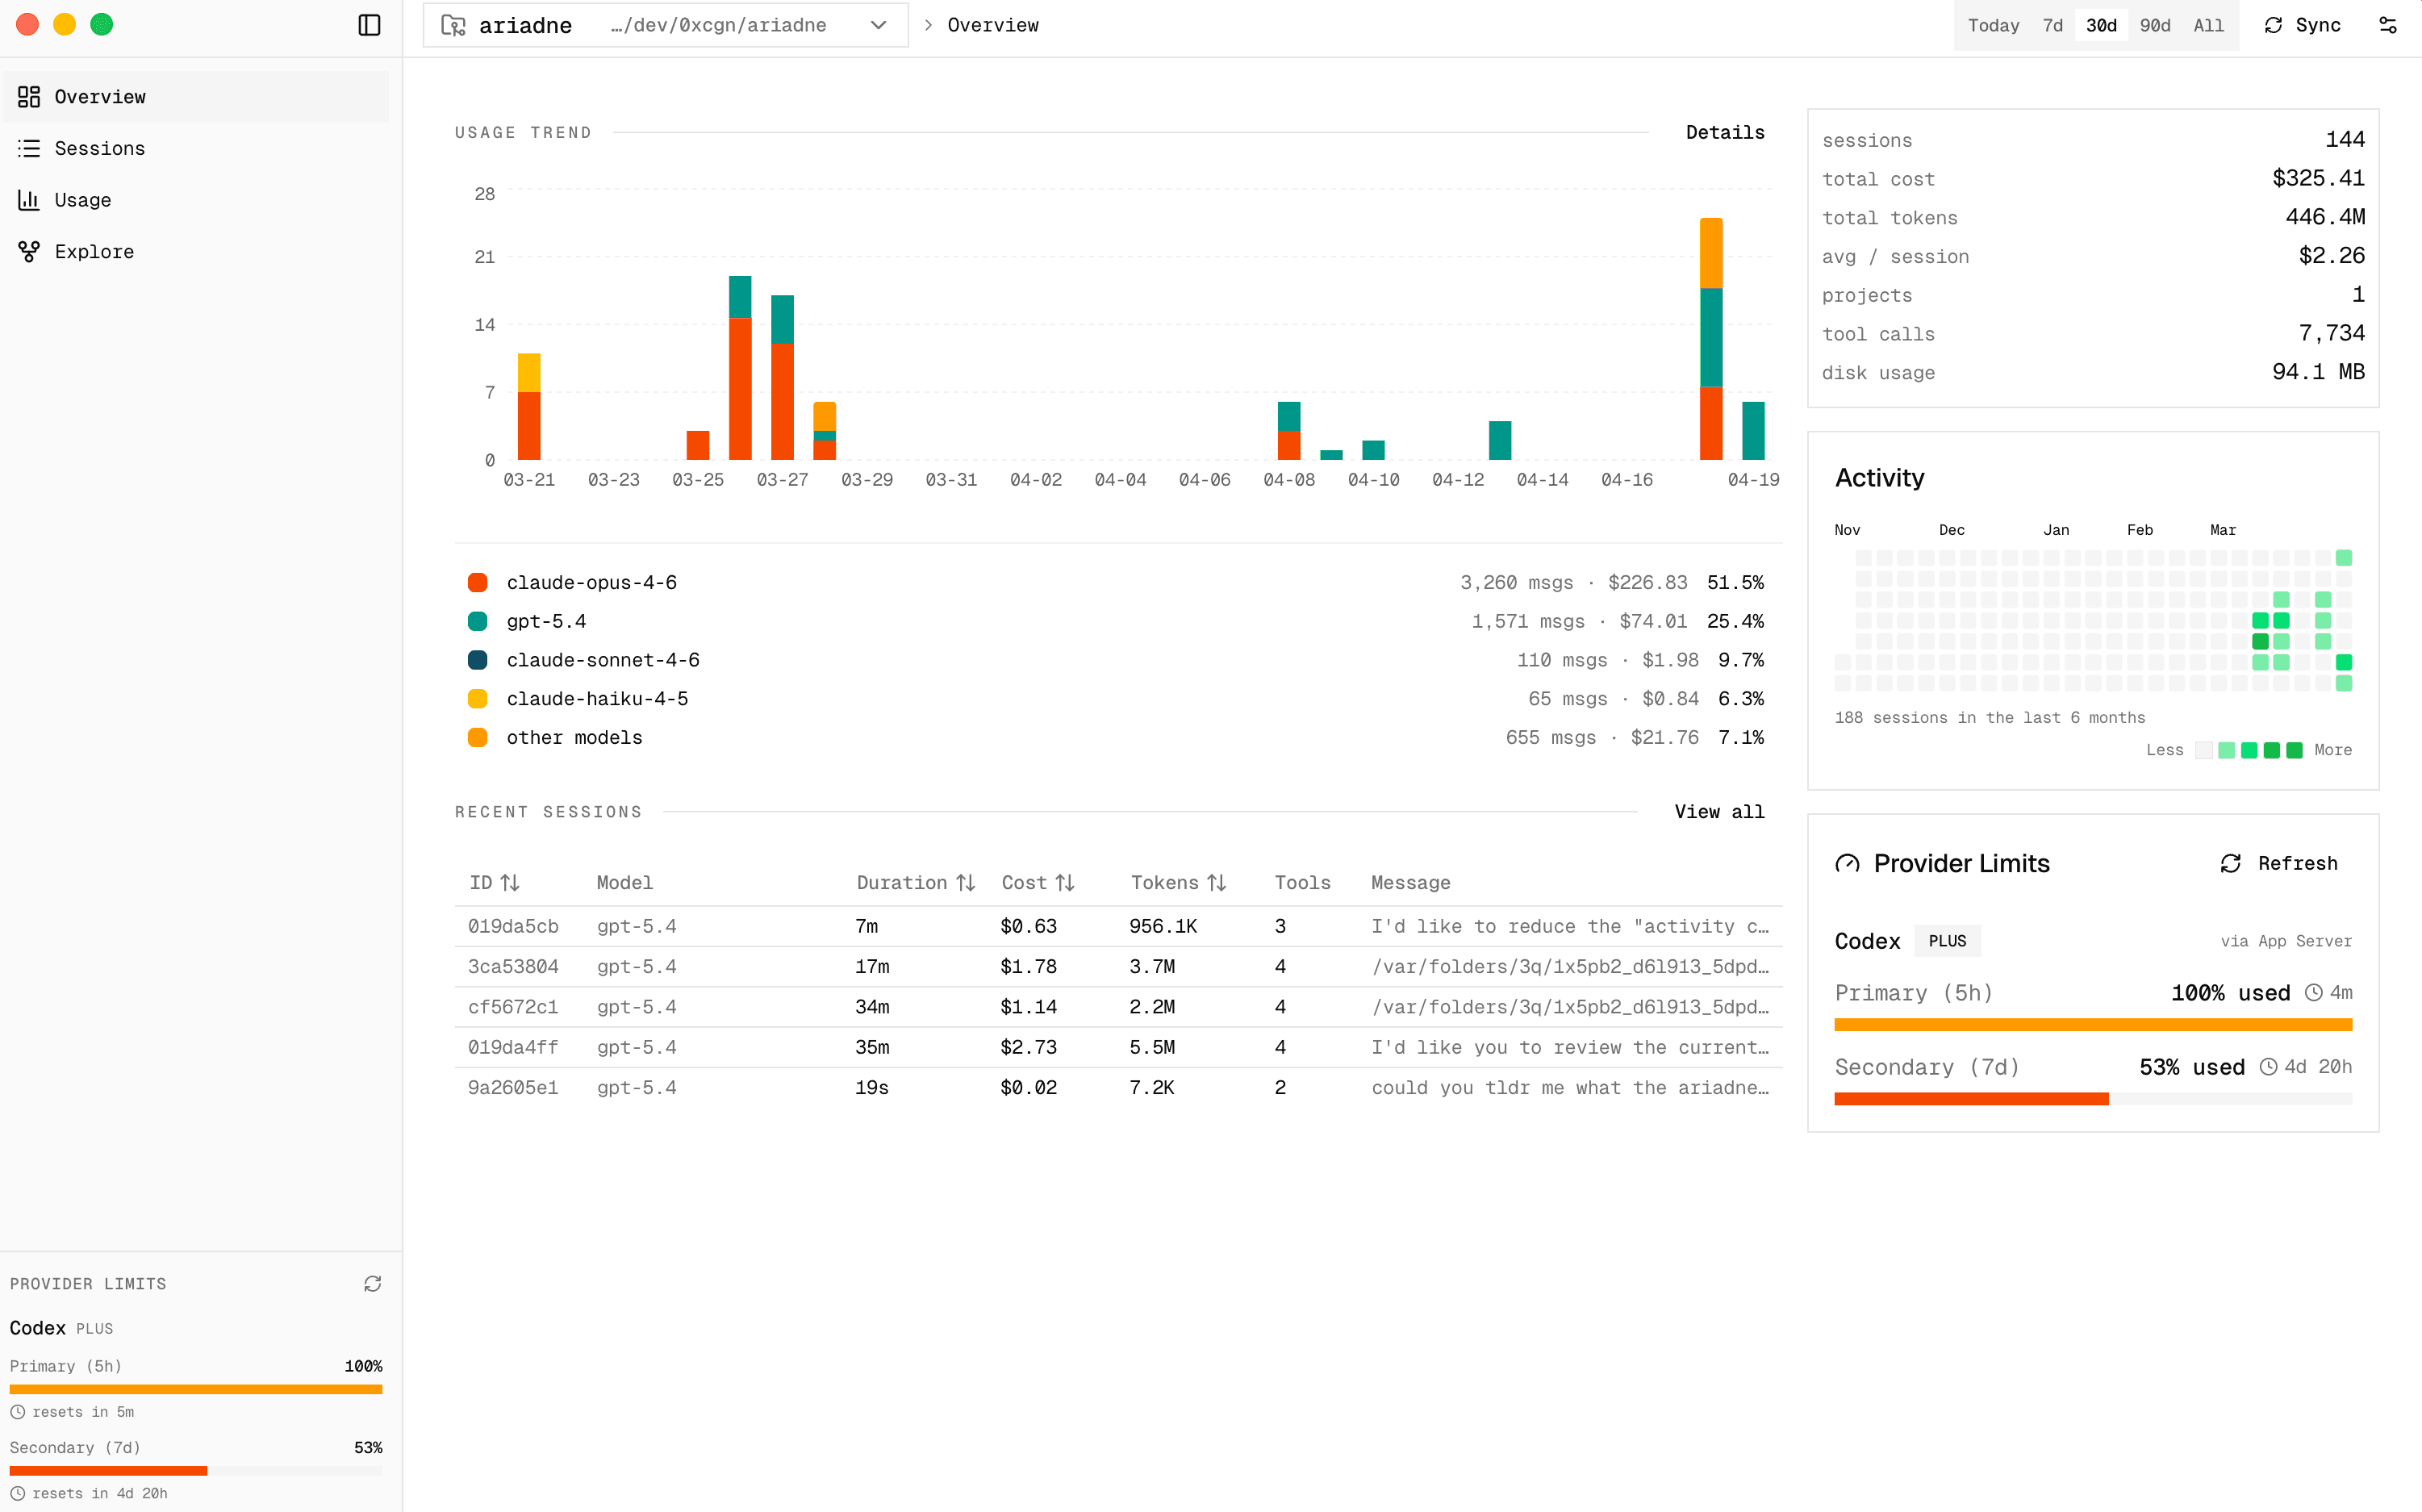This screenshot has height=1512, width=2422.
Task: Open the Usage page in the sidebar
Action: pos(82,199)
